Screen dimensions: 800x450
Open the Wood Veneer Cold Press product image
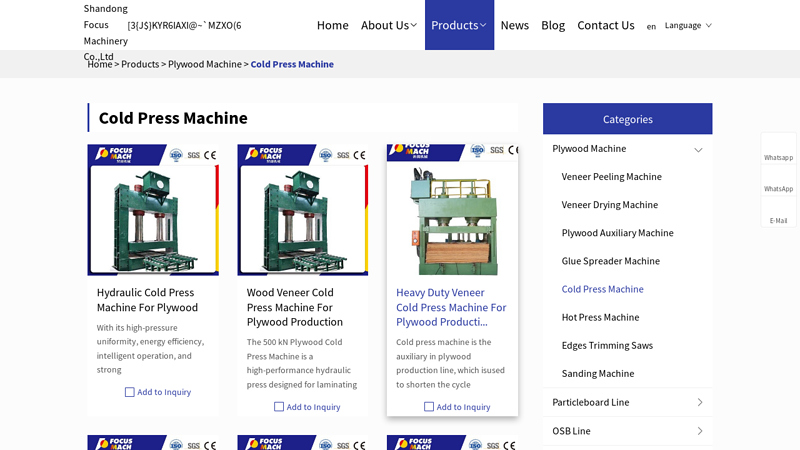pos(303,210)
